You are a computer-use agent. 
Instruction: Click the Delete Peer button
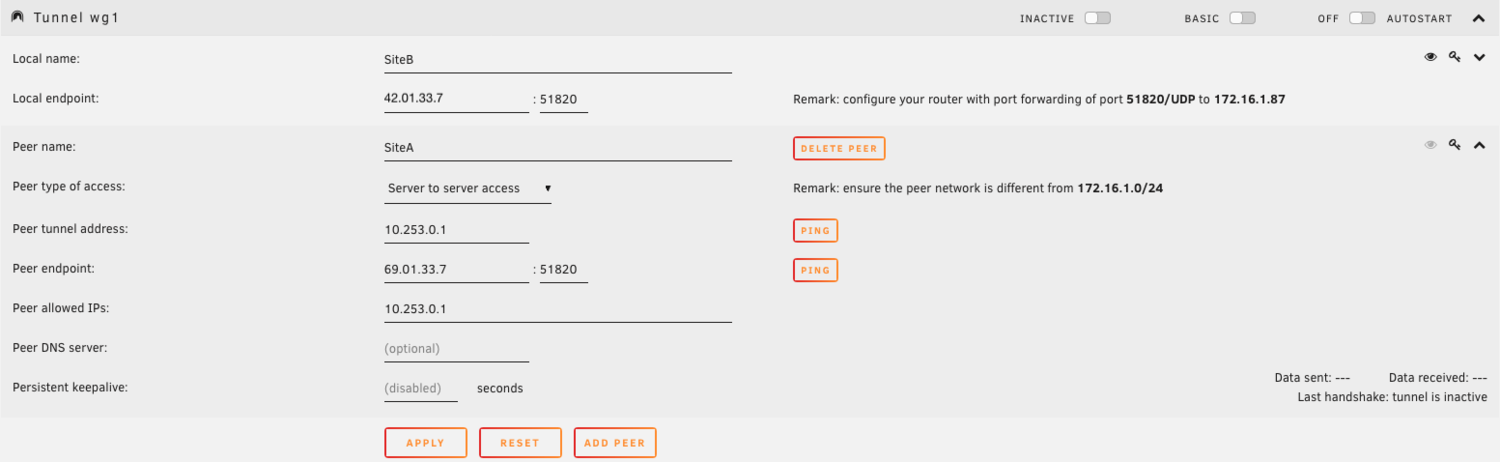[839, 148]
